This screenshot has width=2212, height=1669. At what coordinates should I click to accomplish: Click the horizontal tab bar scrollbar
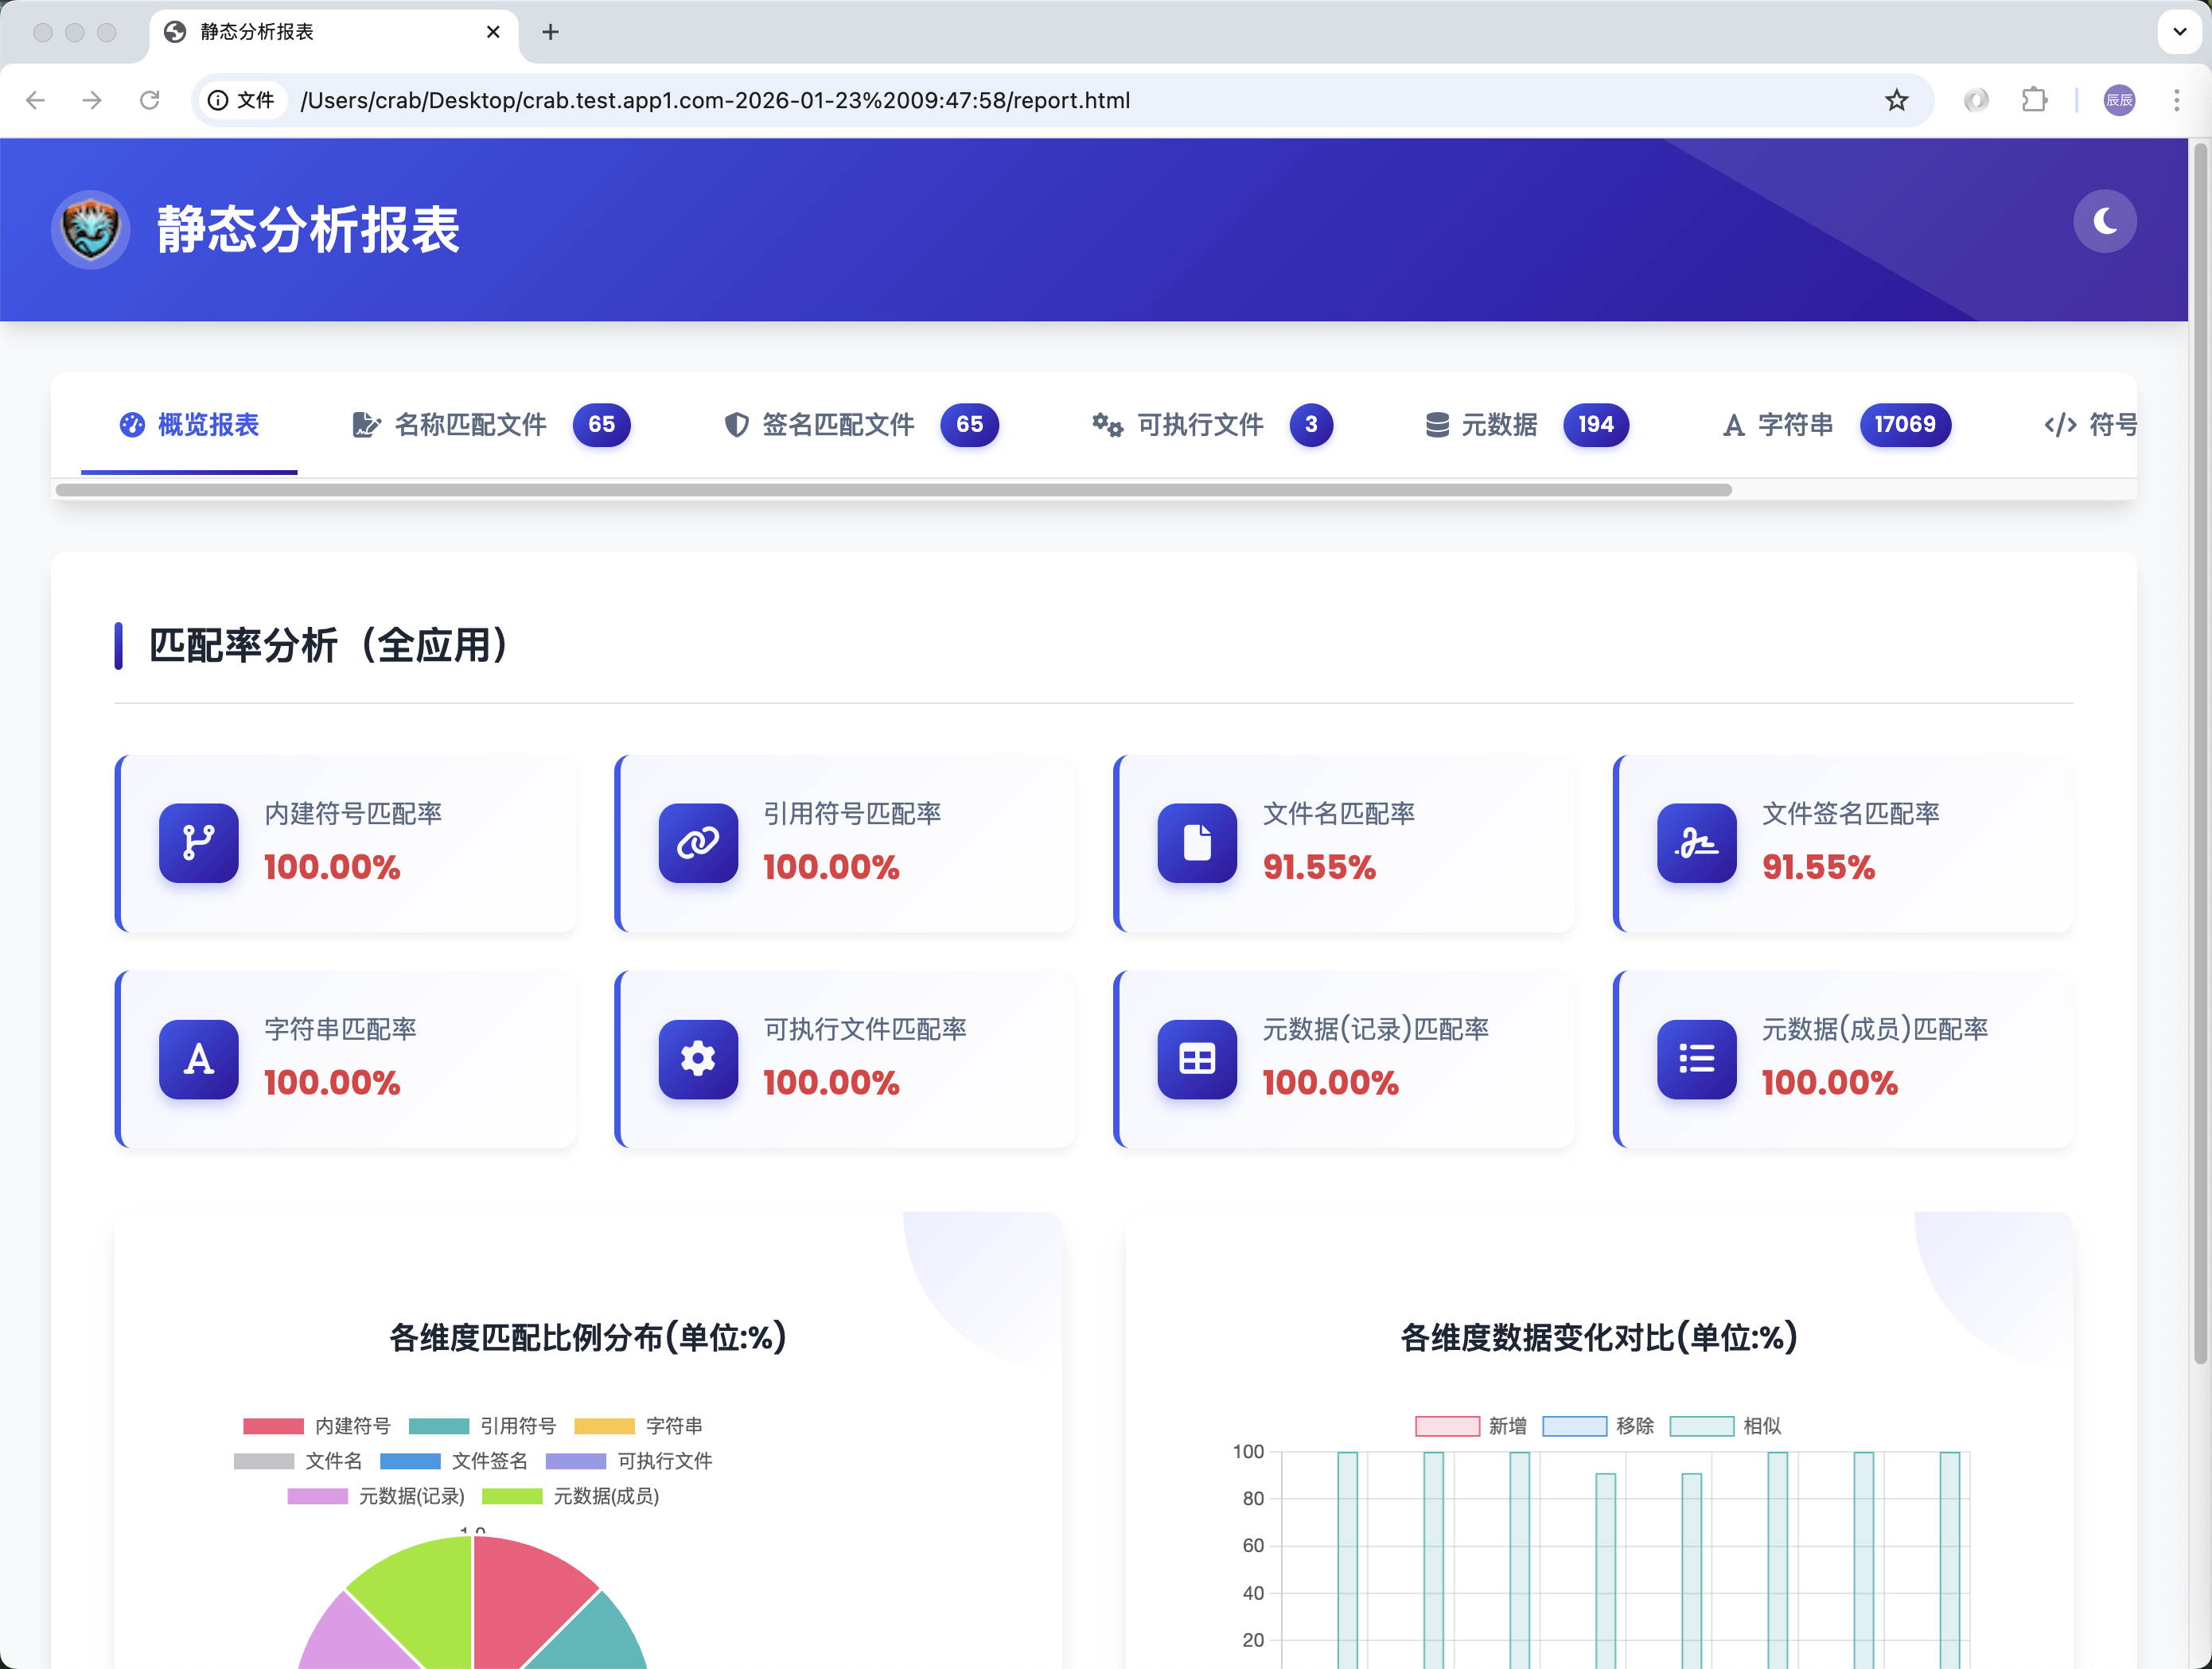pos(893,490)
